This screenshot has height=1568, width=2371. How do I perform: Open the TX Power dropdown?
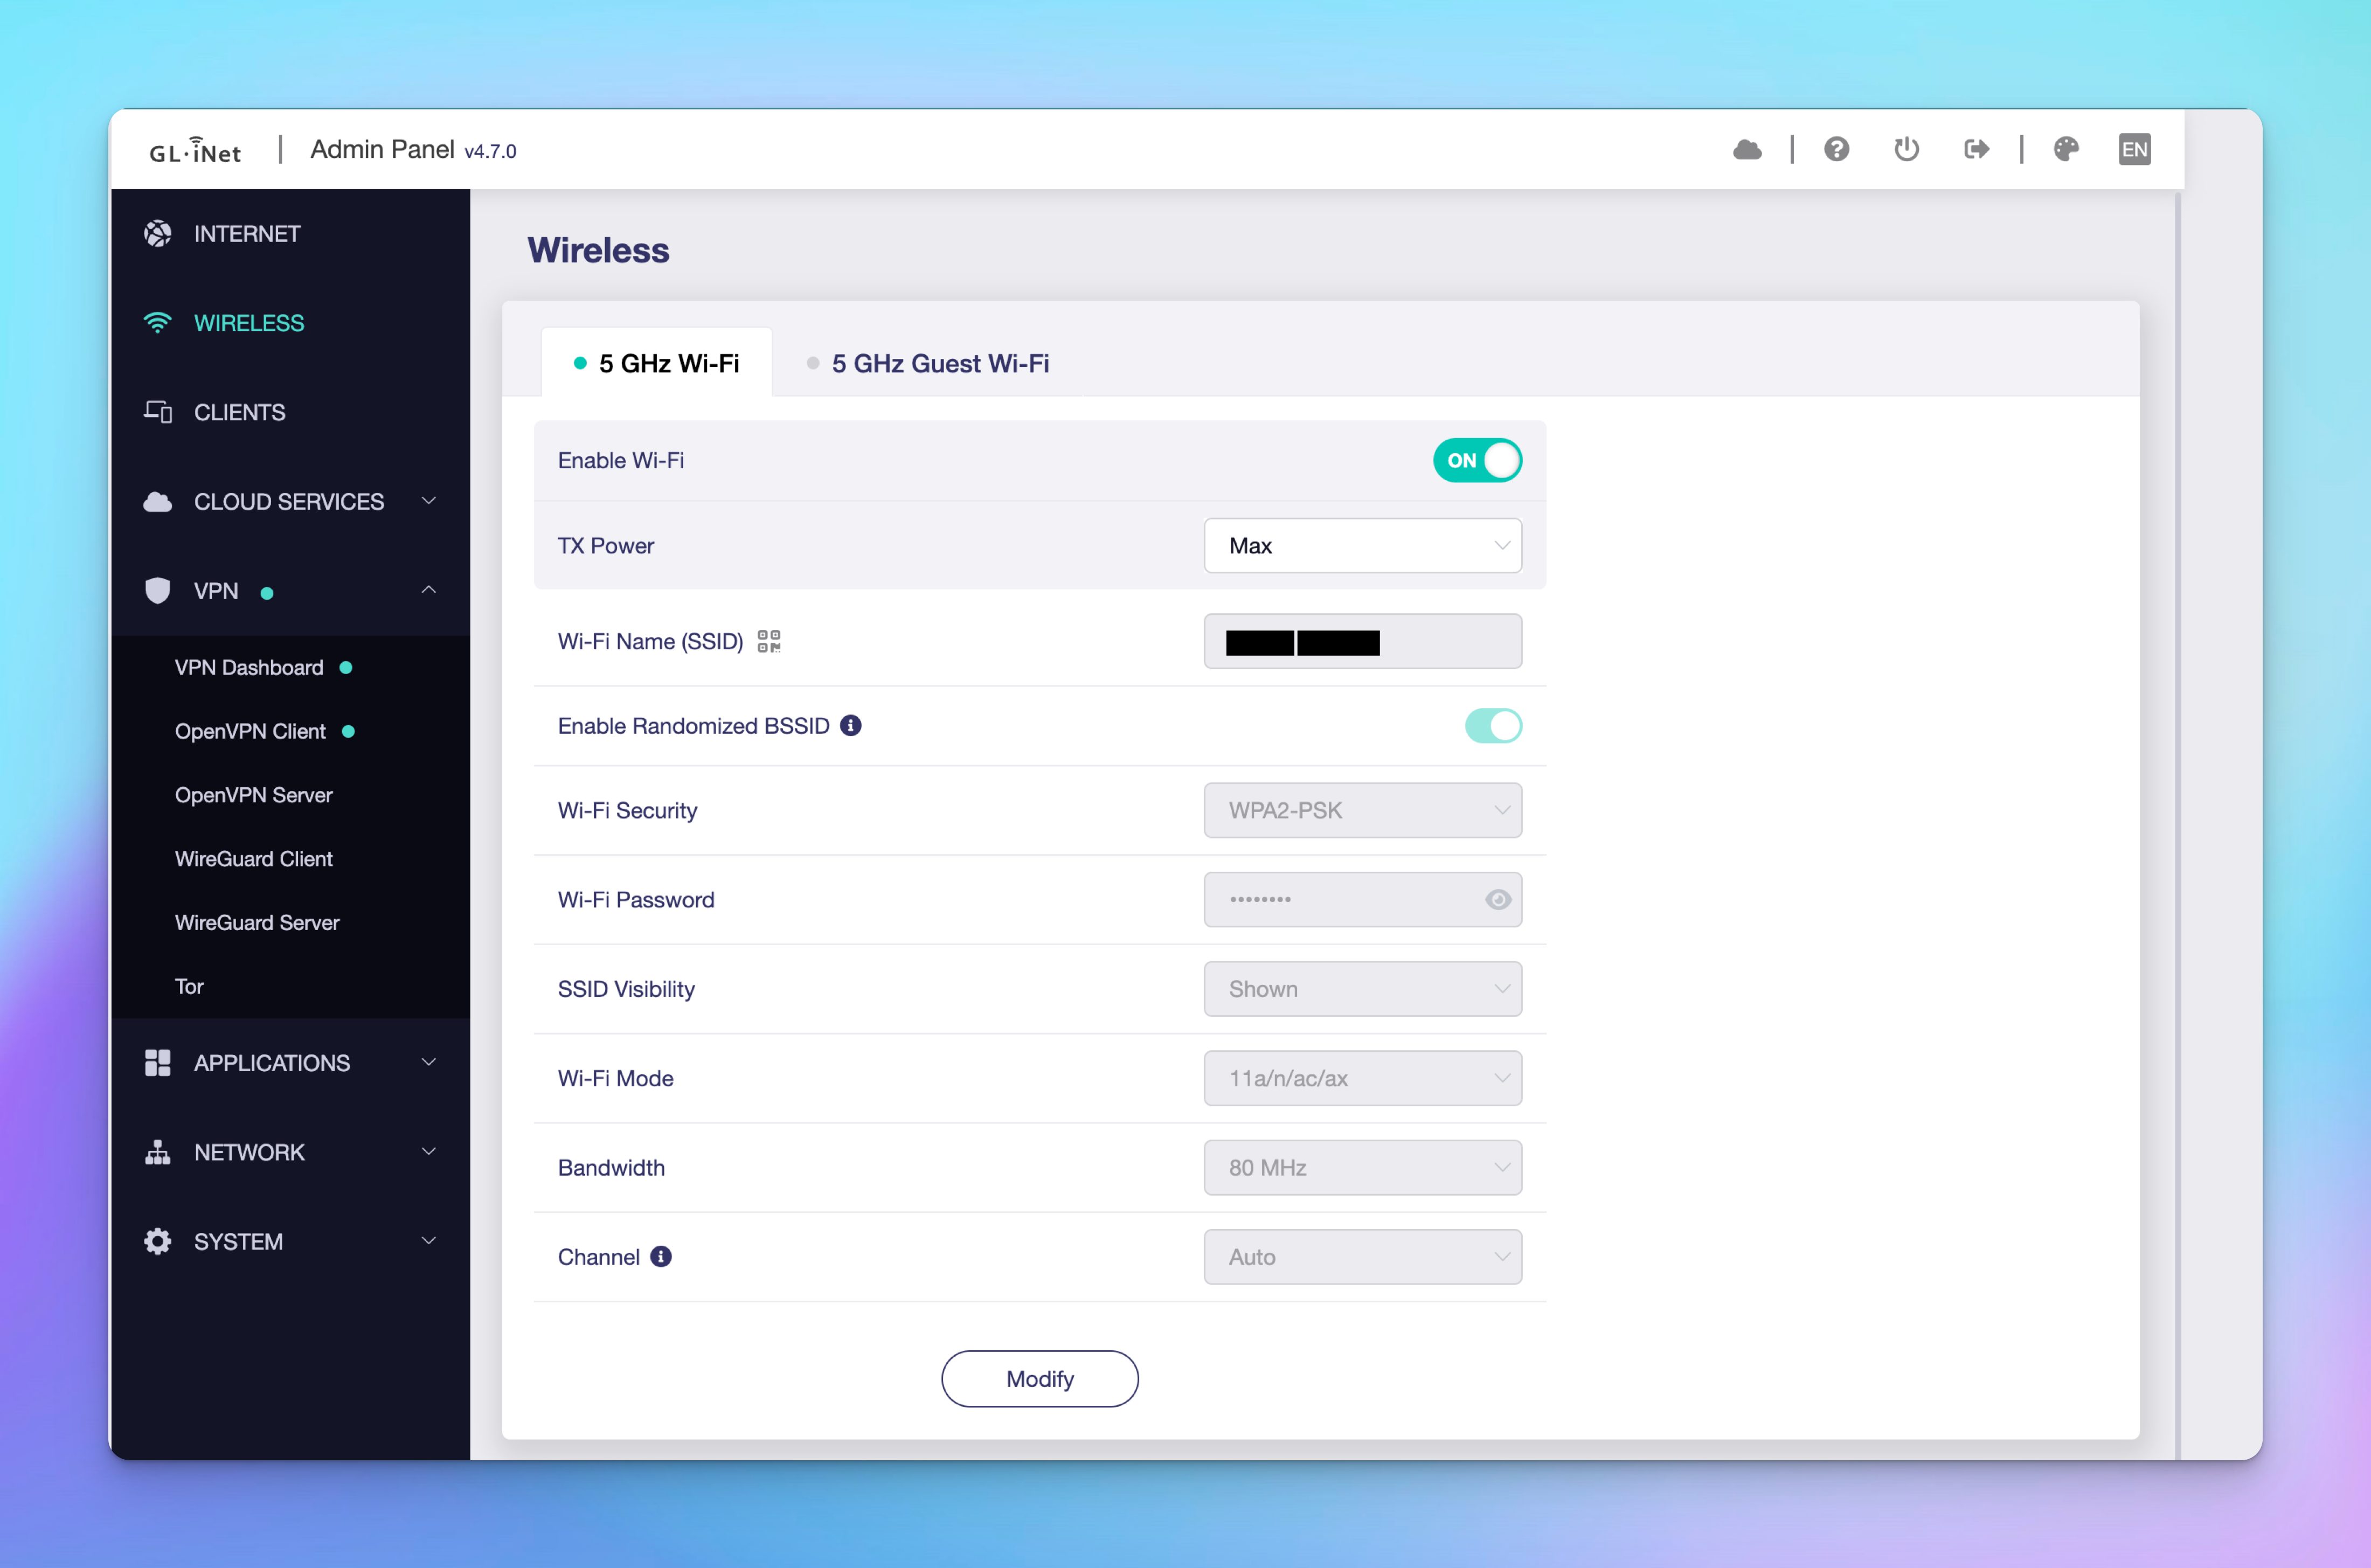coord(1362,546)
